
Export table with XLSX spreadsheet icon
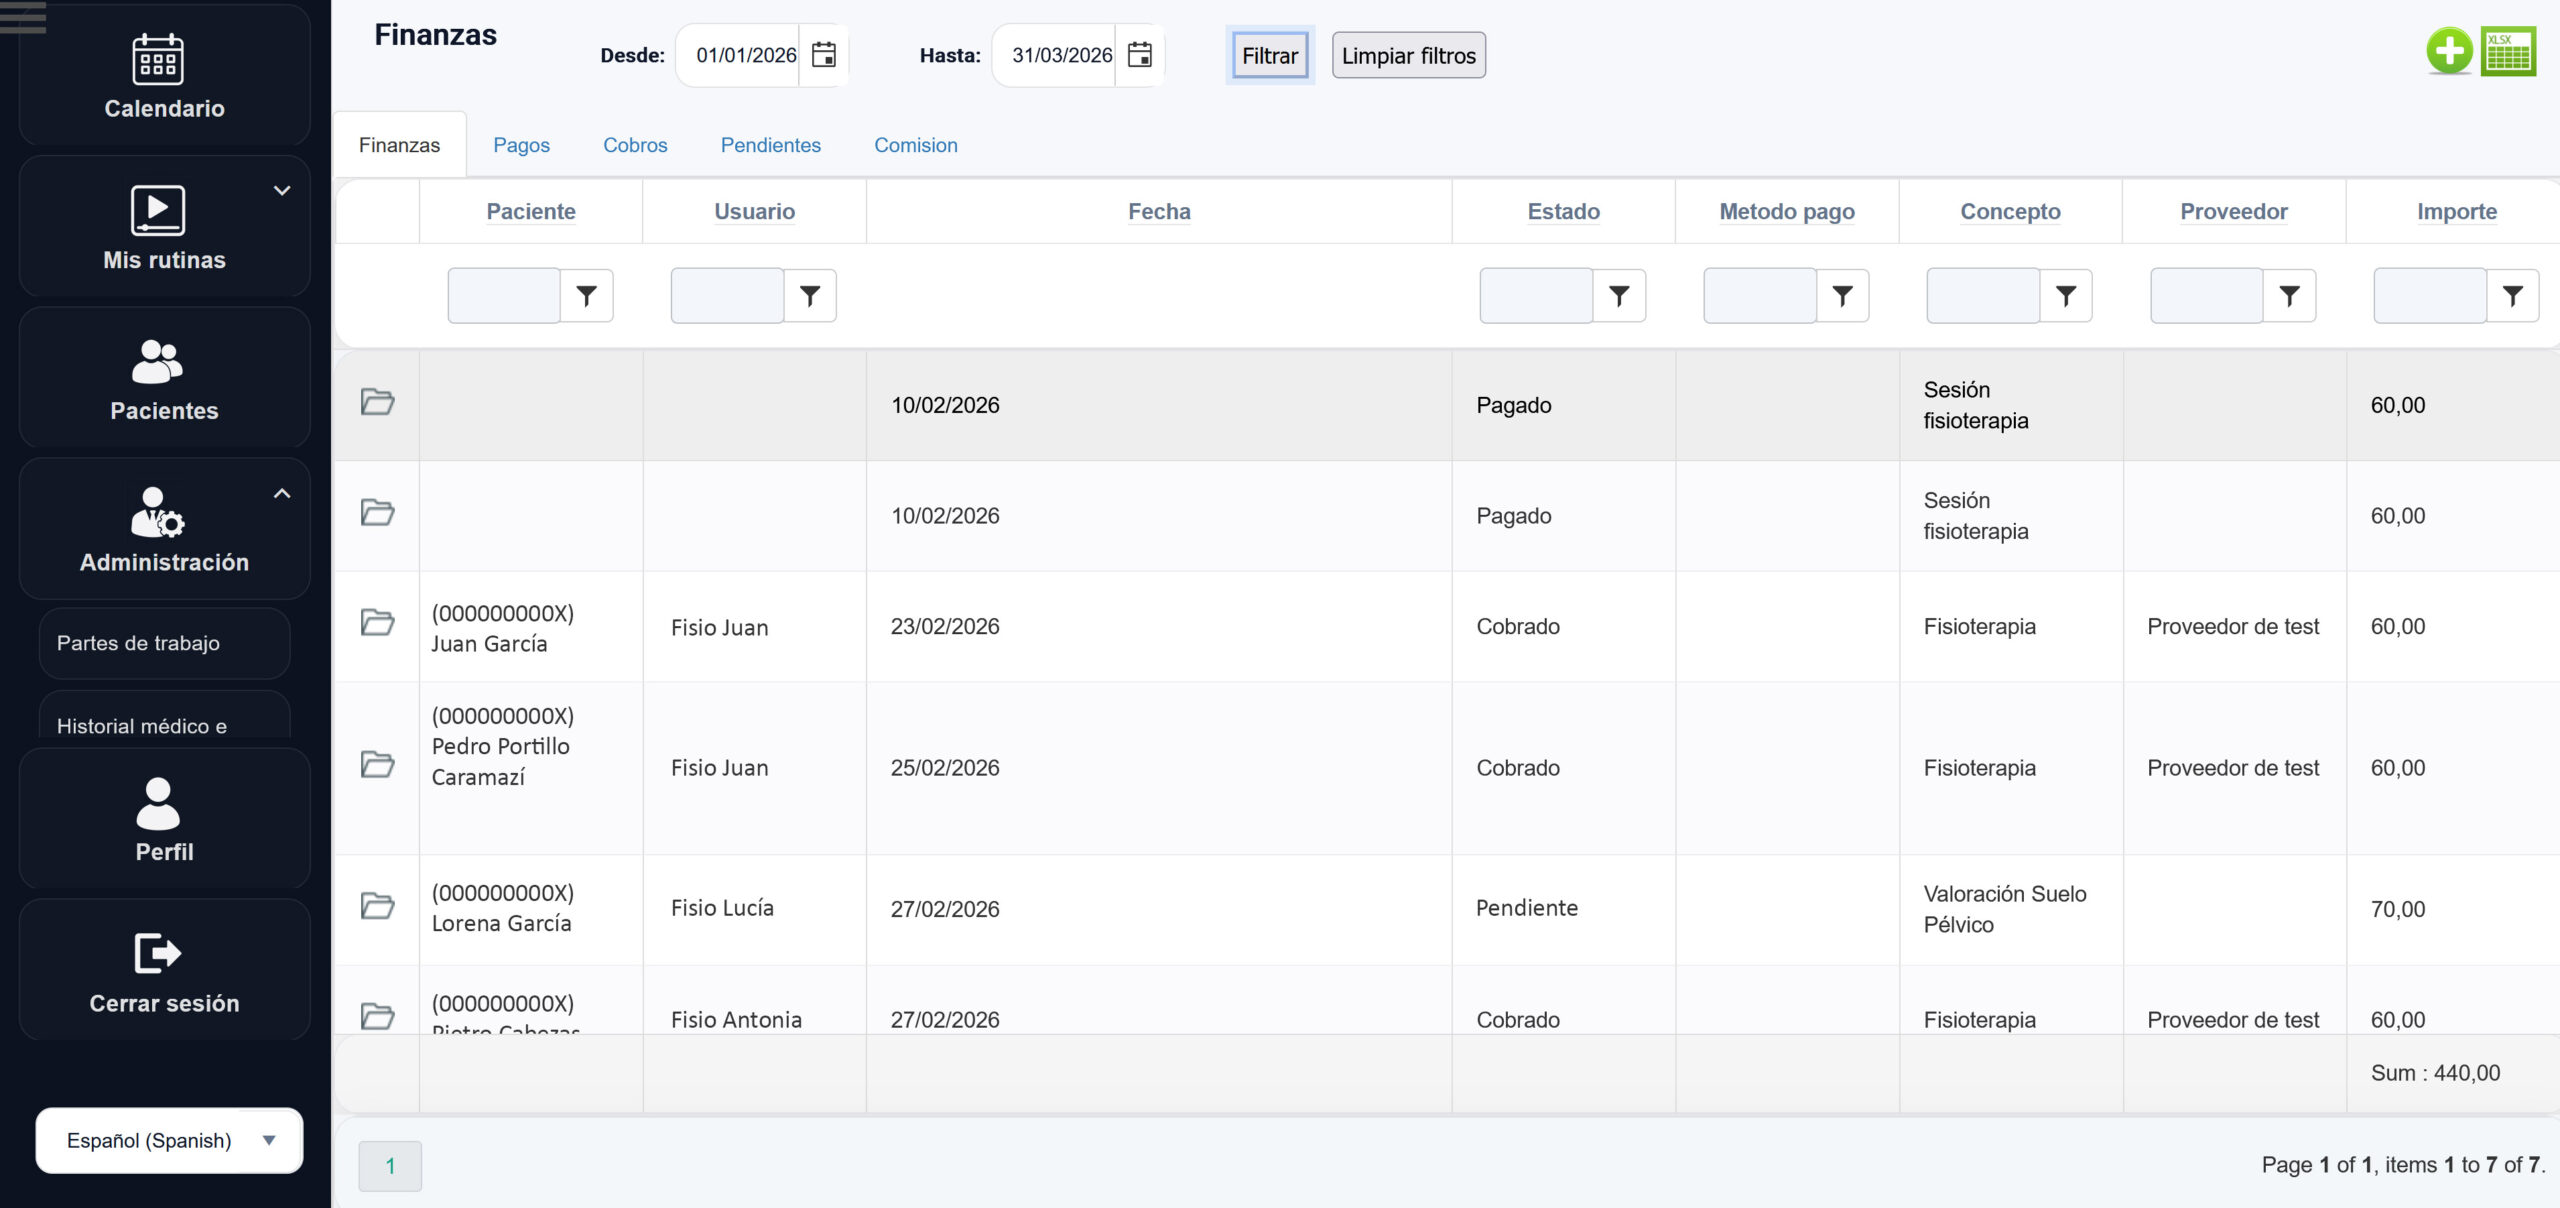pos(2508,52)
